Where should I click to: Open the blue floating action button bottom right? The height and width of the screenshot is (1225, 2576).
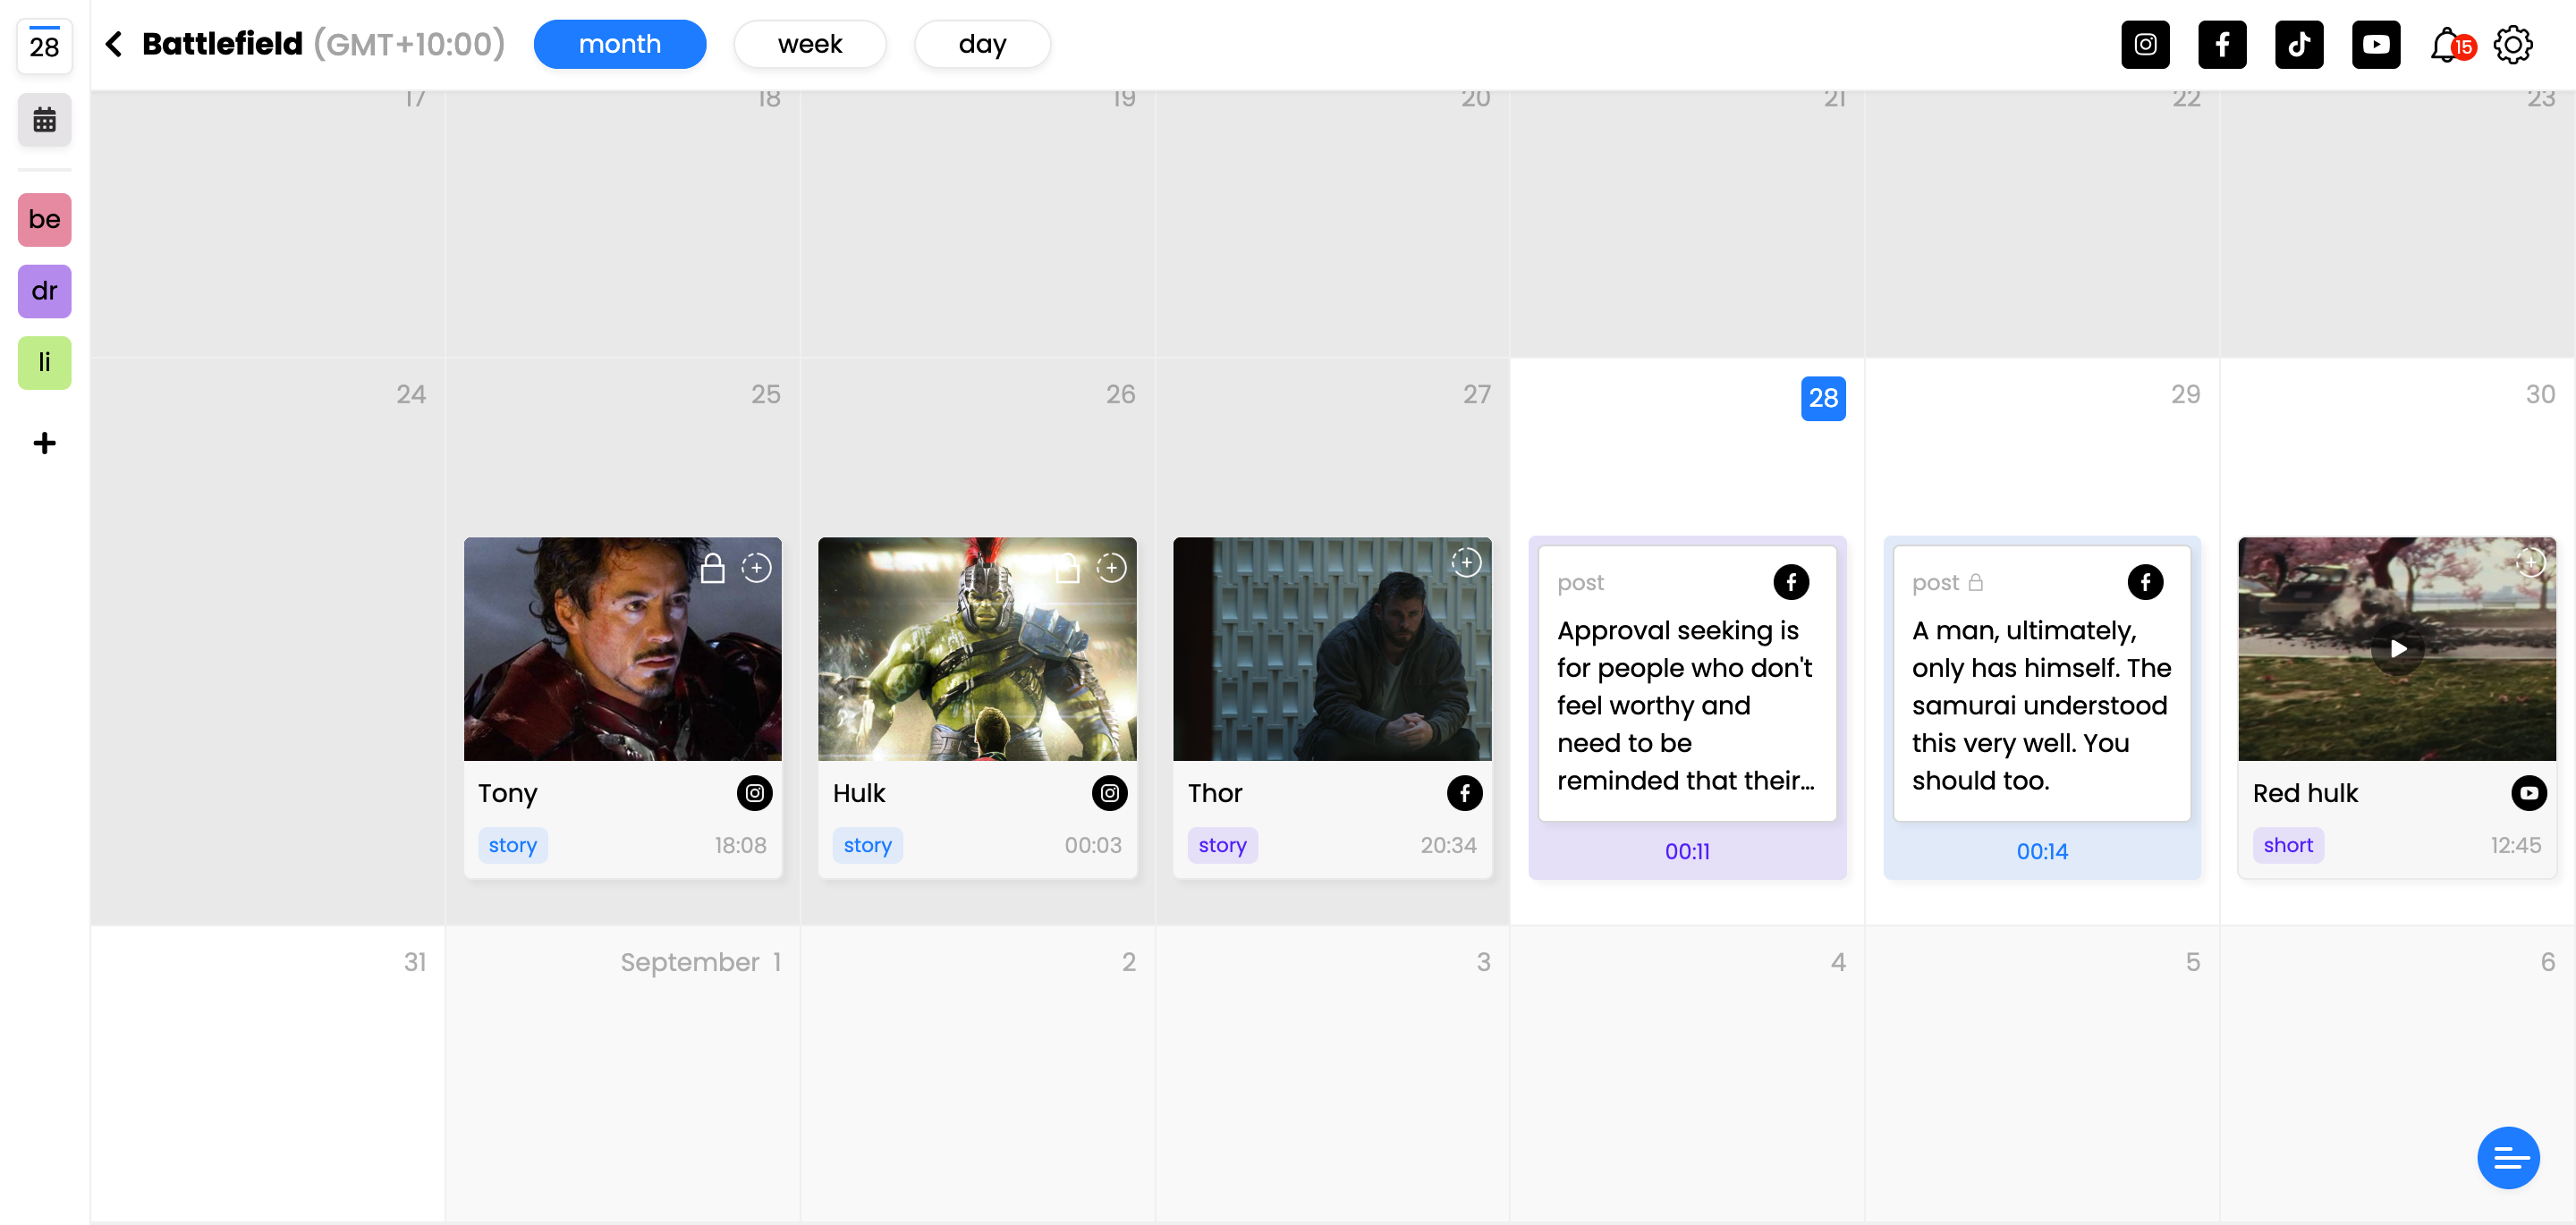pyautogui.click(x=2510, y=1157)
